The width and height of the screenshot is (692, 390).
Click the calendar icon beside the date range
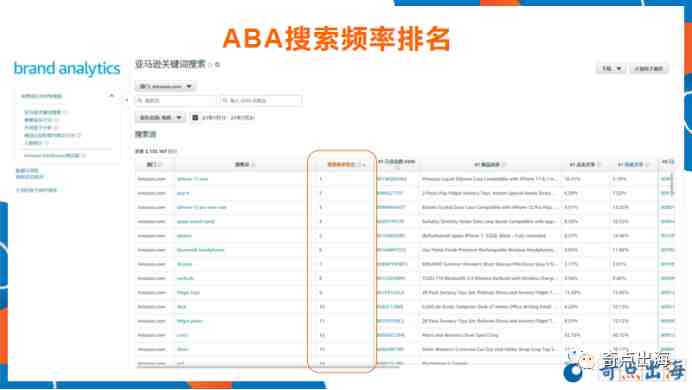[x=195, y=118]
